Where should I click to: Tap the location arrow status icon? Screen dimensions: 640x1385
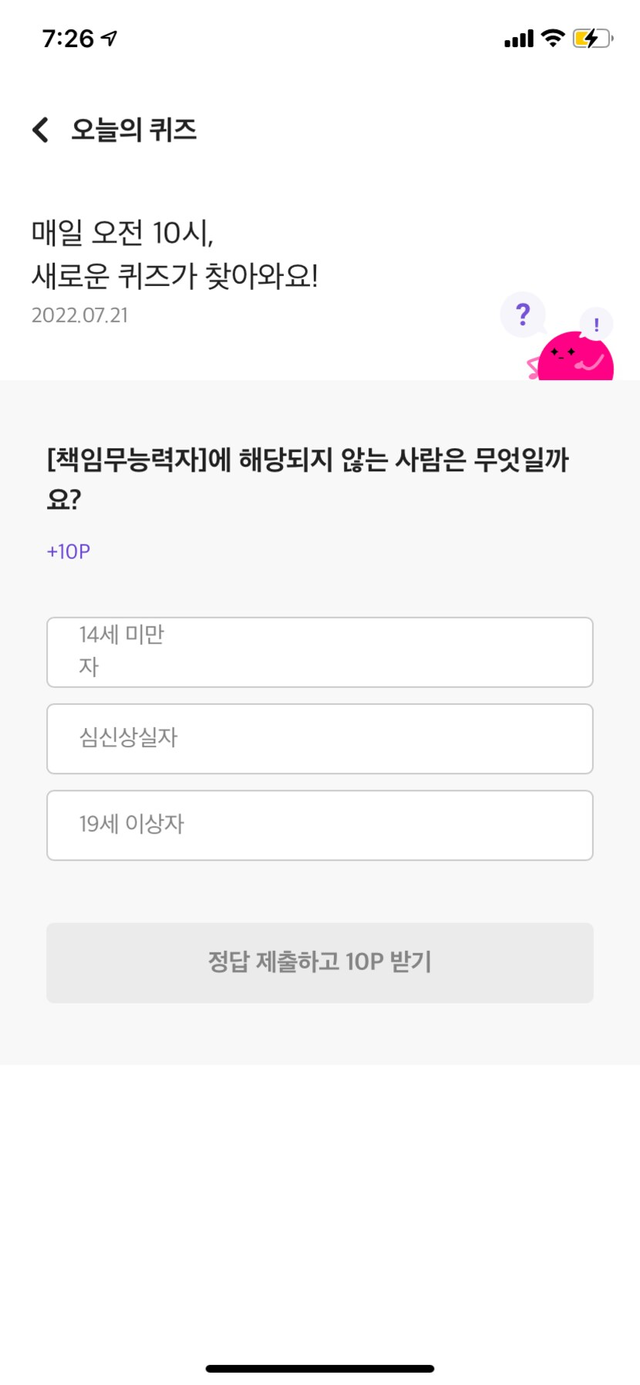[110, 39]
